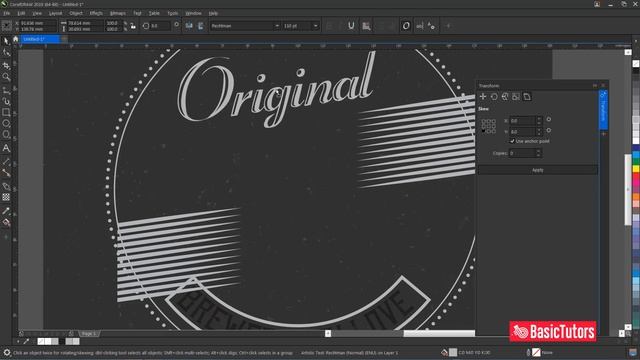Image resolution: width=640 pixels, height=360 pixels.
Task: Select the Freehand tool
Action: tap(6, 90)
